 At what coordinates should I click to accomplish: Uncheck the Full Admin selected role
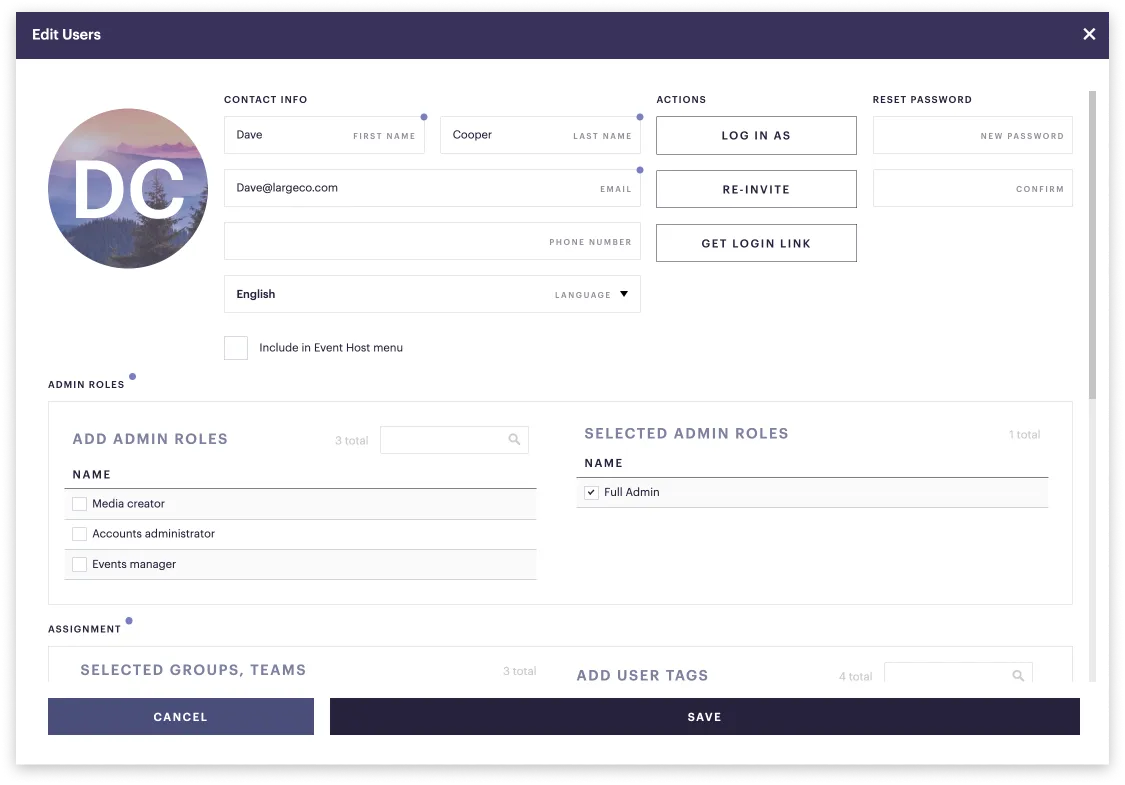591,492
